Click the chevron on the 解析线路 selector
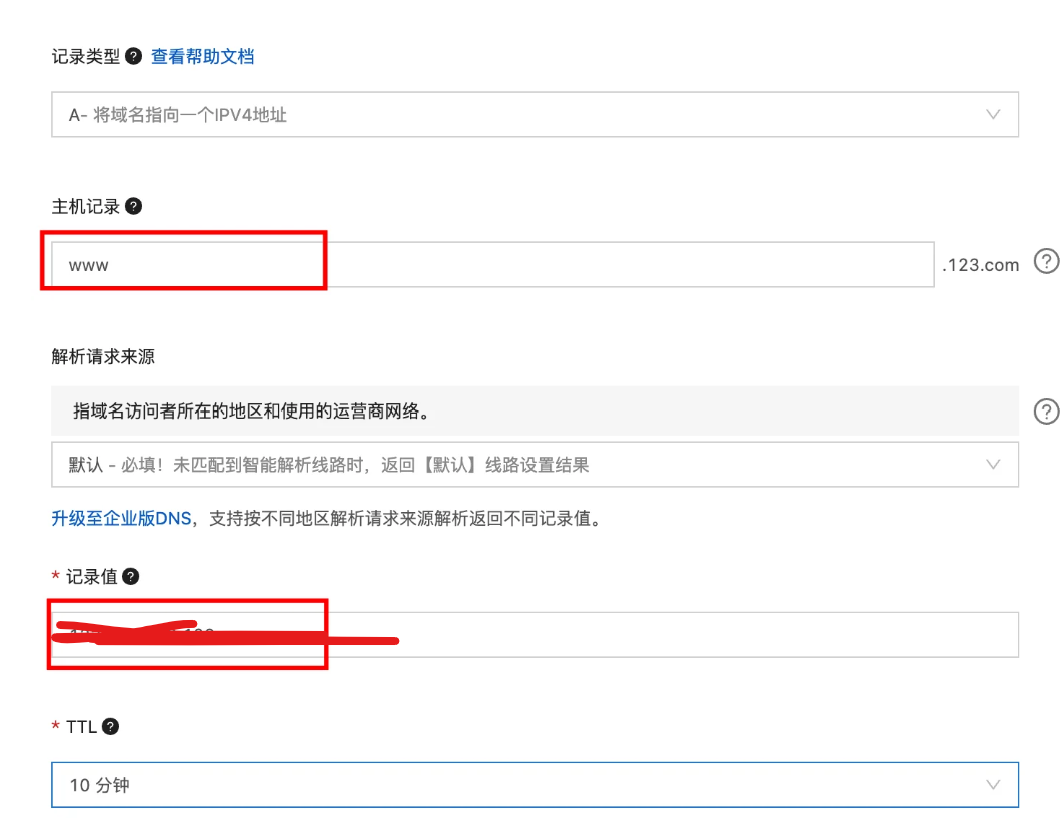The width and height of the screenshot is (1064, 818). tap(994, 464)
